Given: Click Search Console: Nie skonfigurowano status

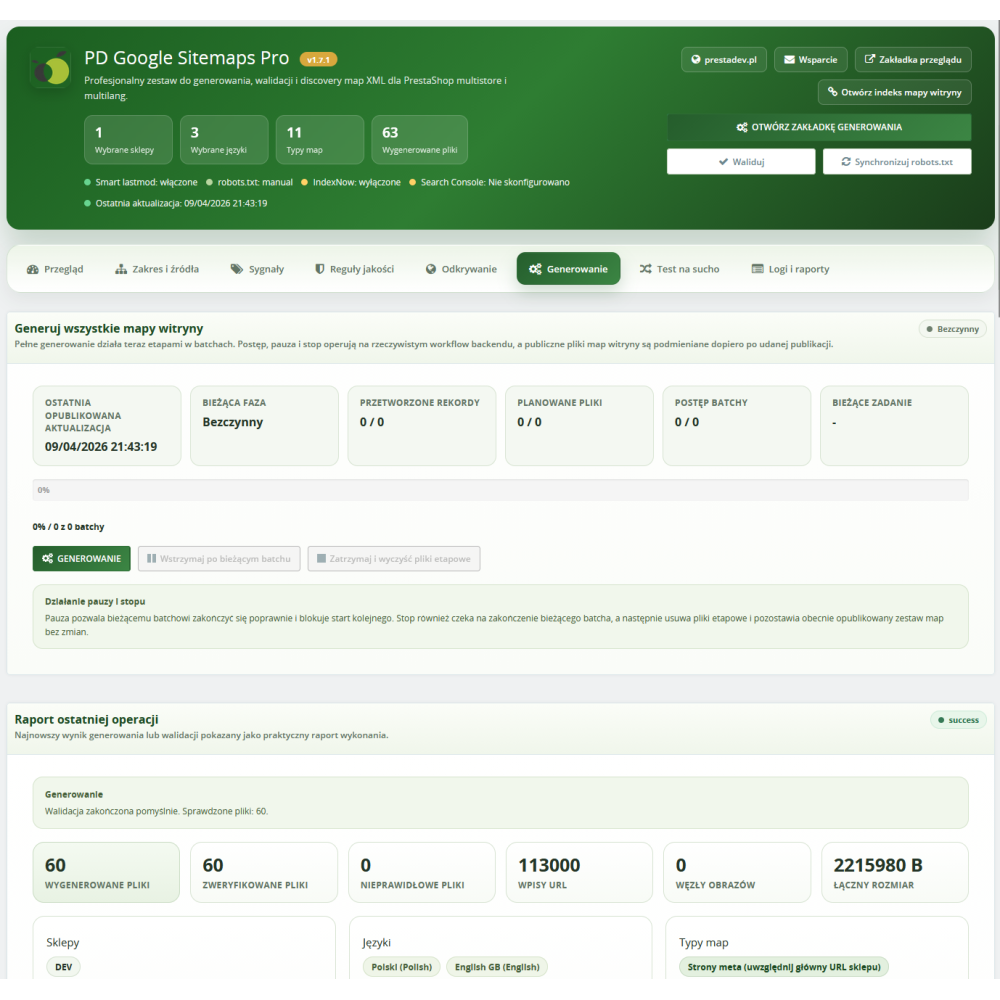Looking at the screenshot, I should (x=489, y=182).
